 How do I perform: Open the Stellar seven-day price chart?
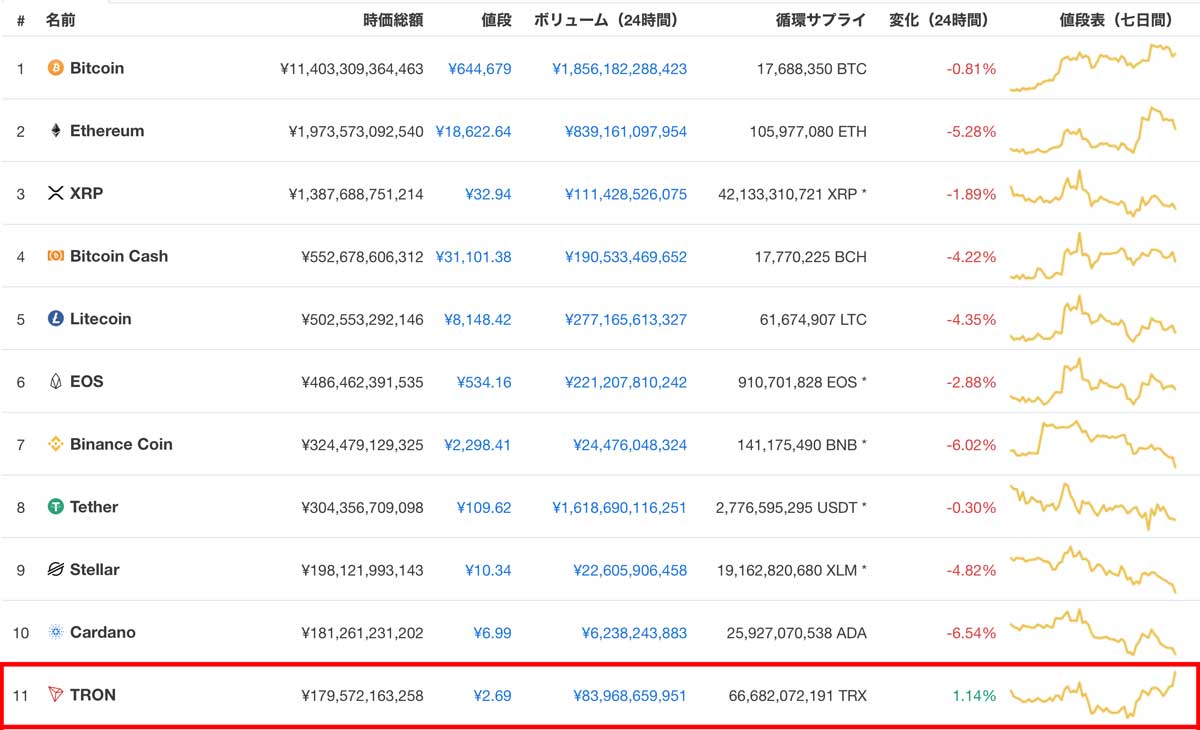(x=1094, y=570)
